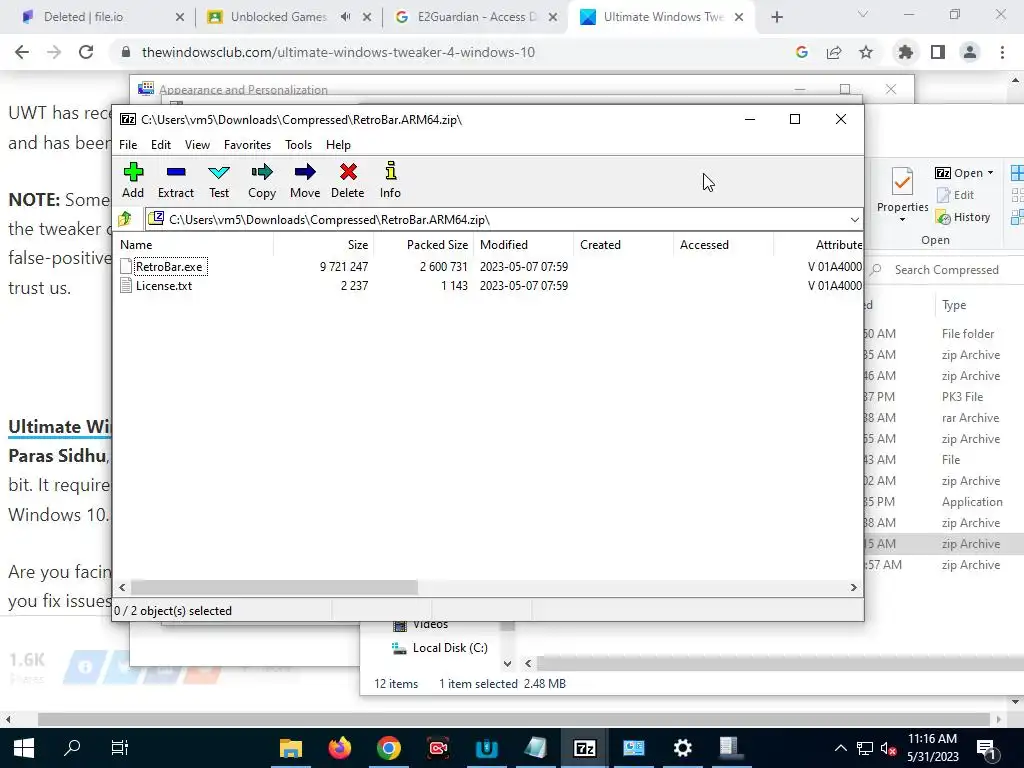Open Task View on the taskbar
Image resolution: width=1024 pixels, height=768 pixels.
(120, 748)
